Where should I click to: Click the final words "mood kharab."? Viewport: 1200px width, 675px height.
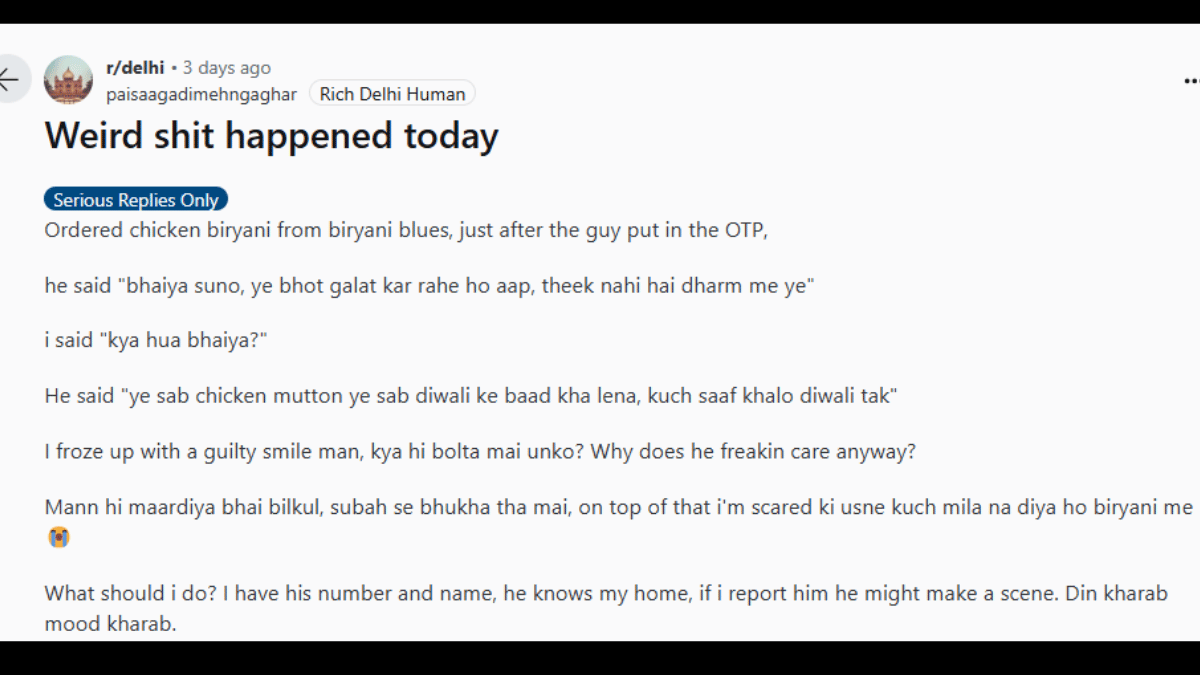[110, 625]
